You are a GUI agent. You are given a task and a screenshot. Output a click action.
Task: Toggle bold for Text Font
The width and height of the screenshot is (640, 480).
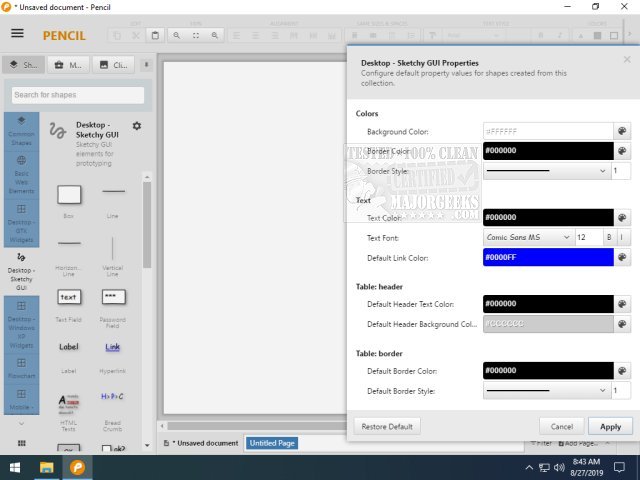coord(609,237)
